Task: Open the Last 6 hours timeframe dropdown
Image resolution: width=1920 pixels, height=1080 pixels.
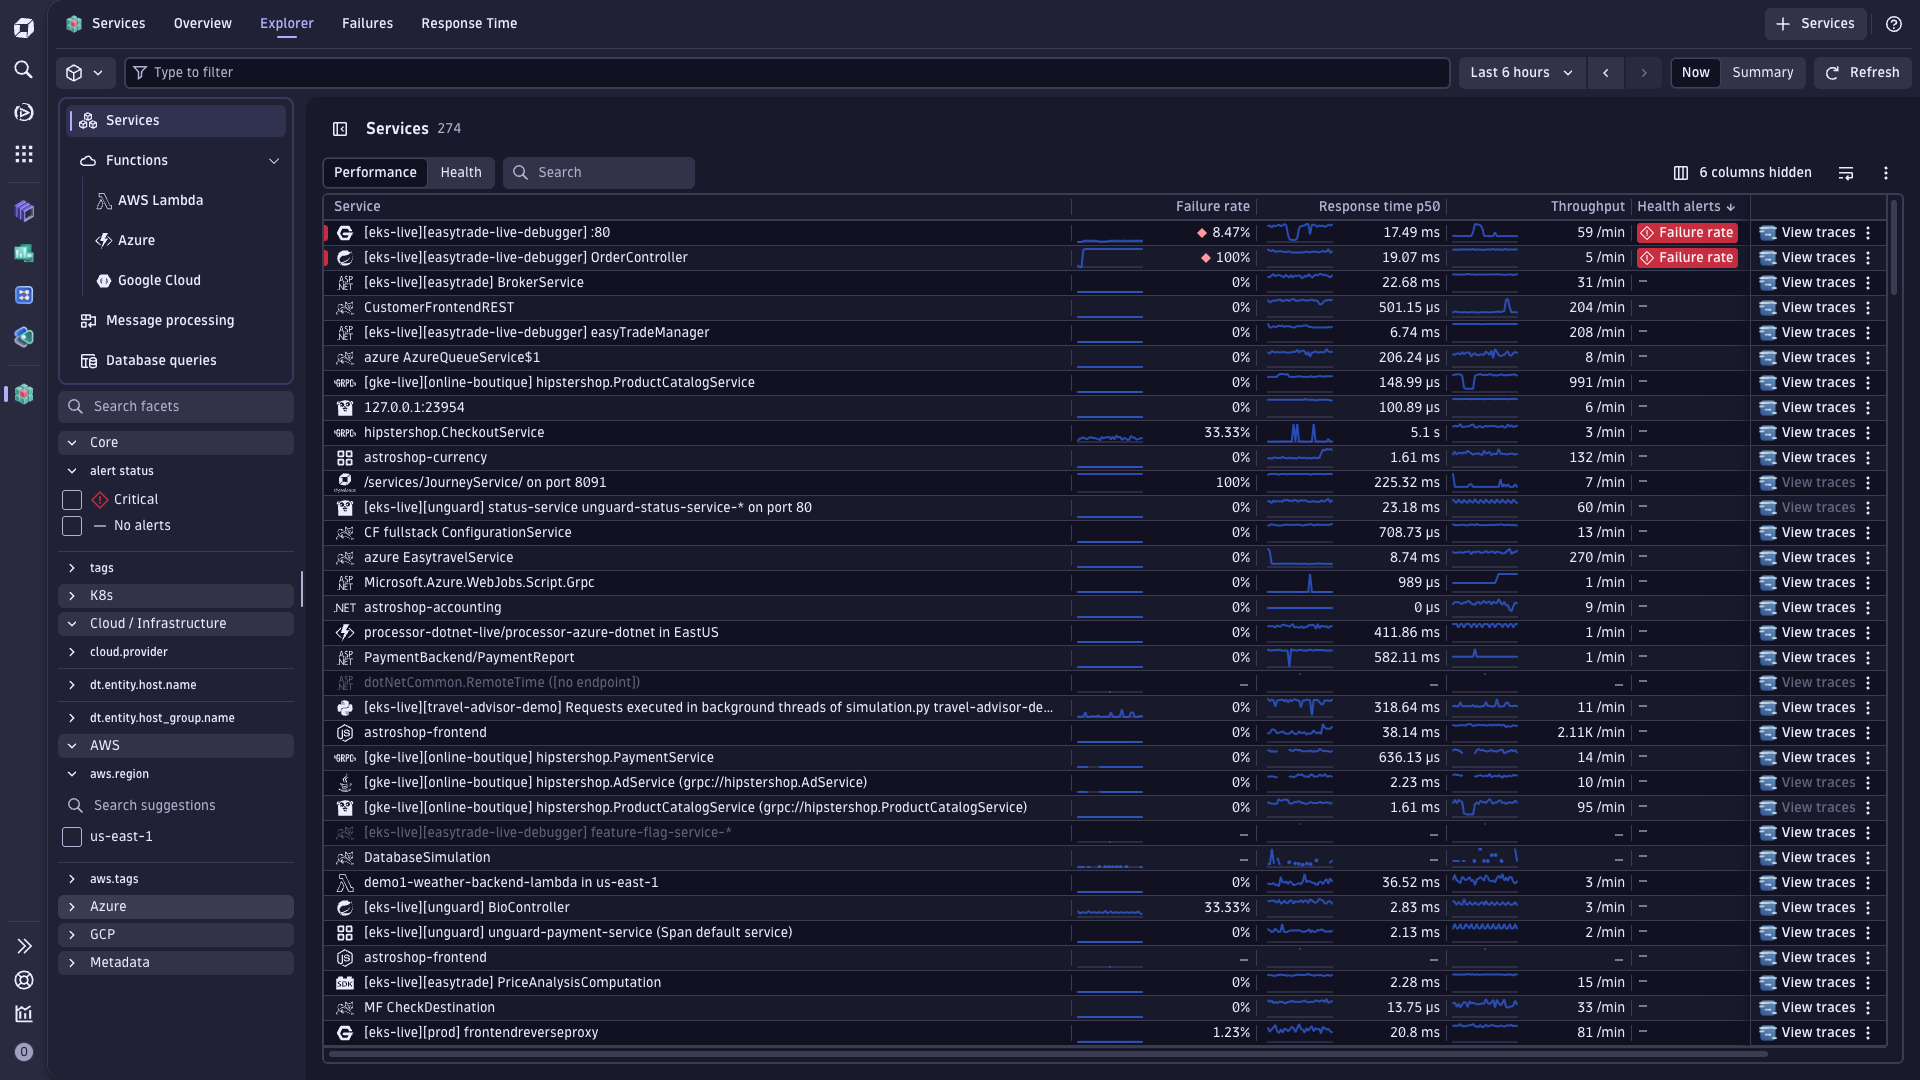Action: 1520,72
